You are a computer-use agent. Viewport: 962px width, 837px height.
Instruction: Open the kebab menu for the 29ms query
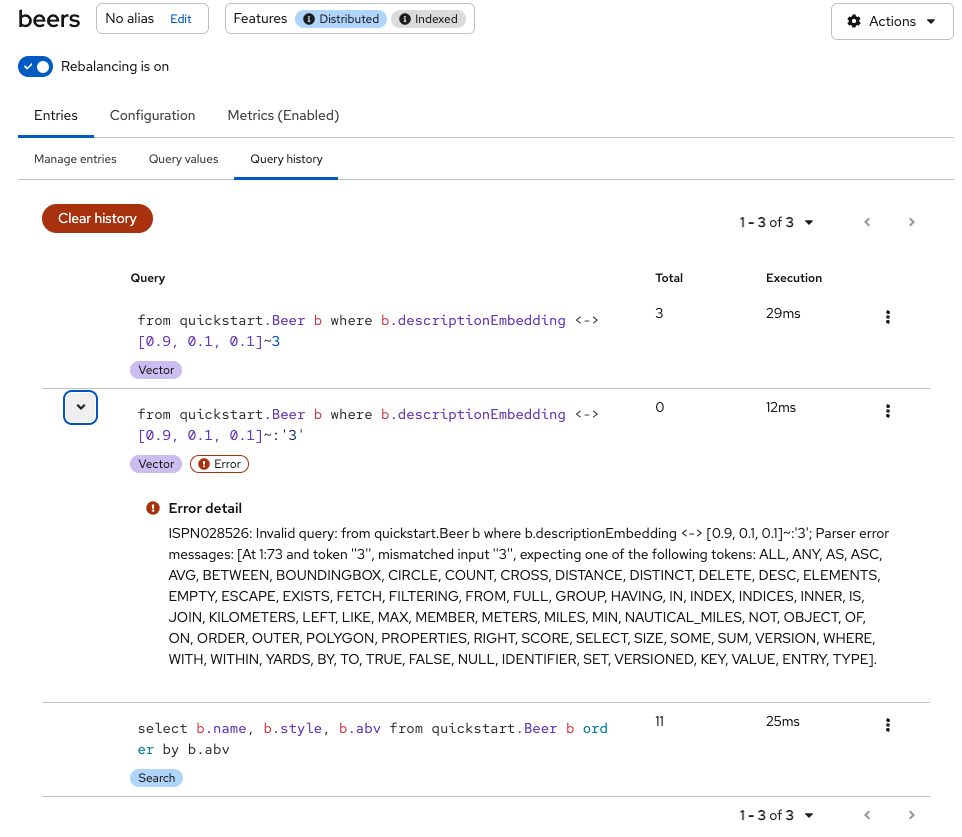[887, 317]
